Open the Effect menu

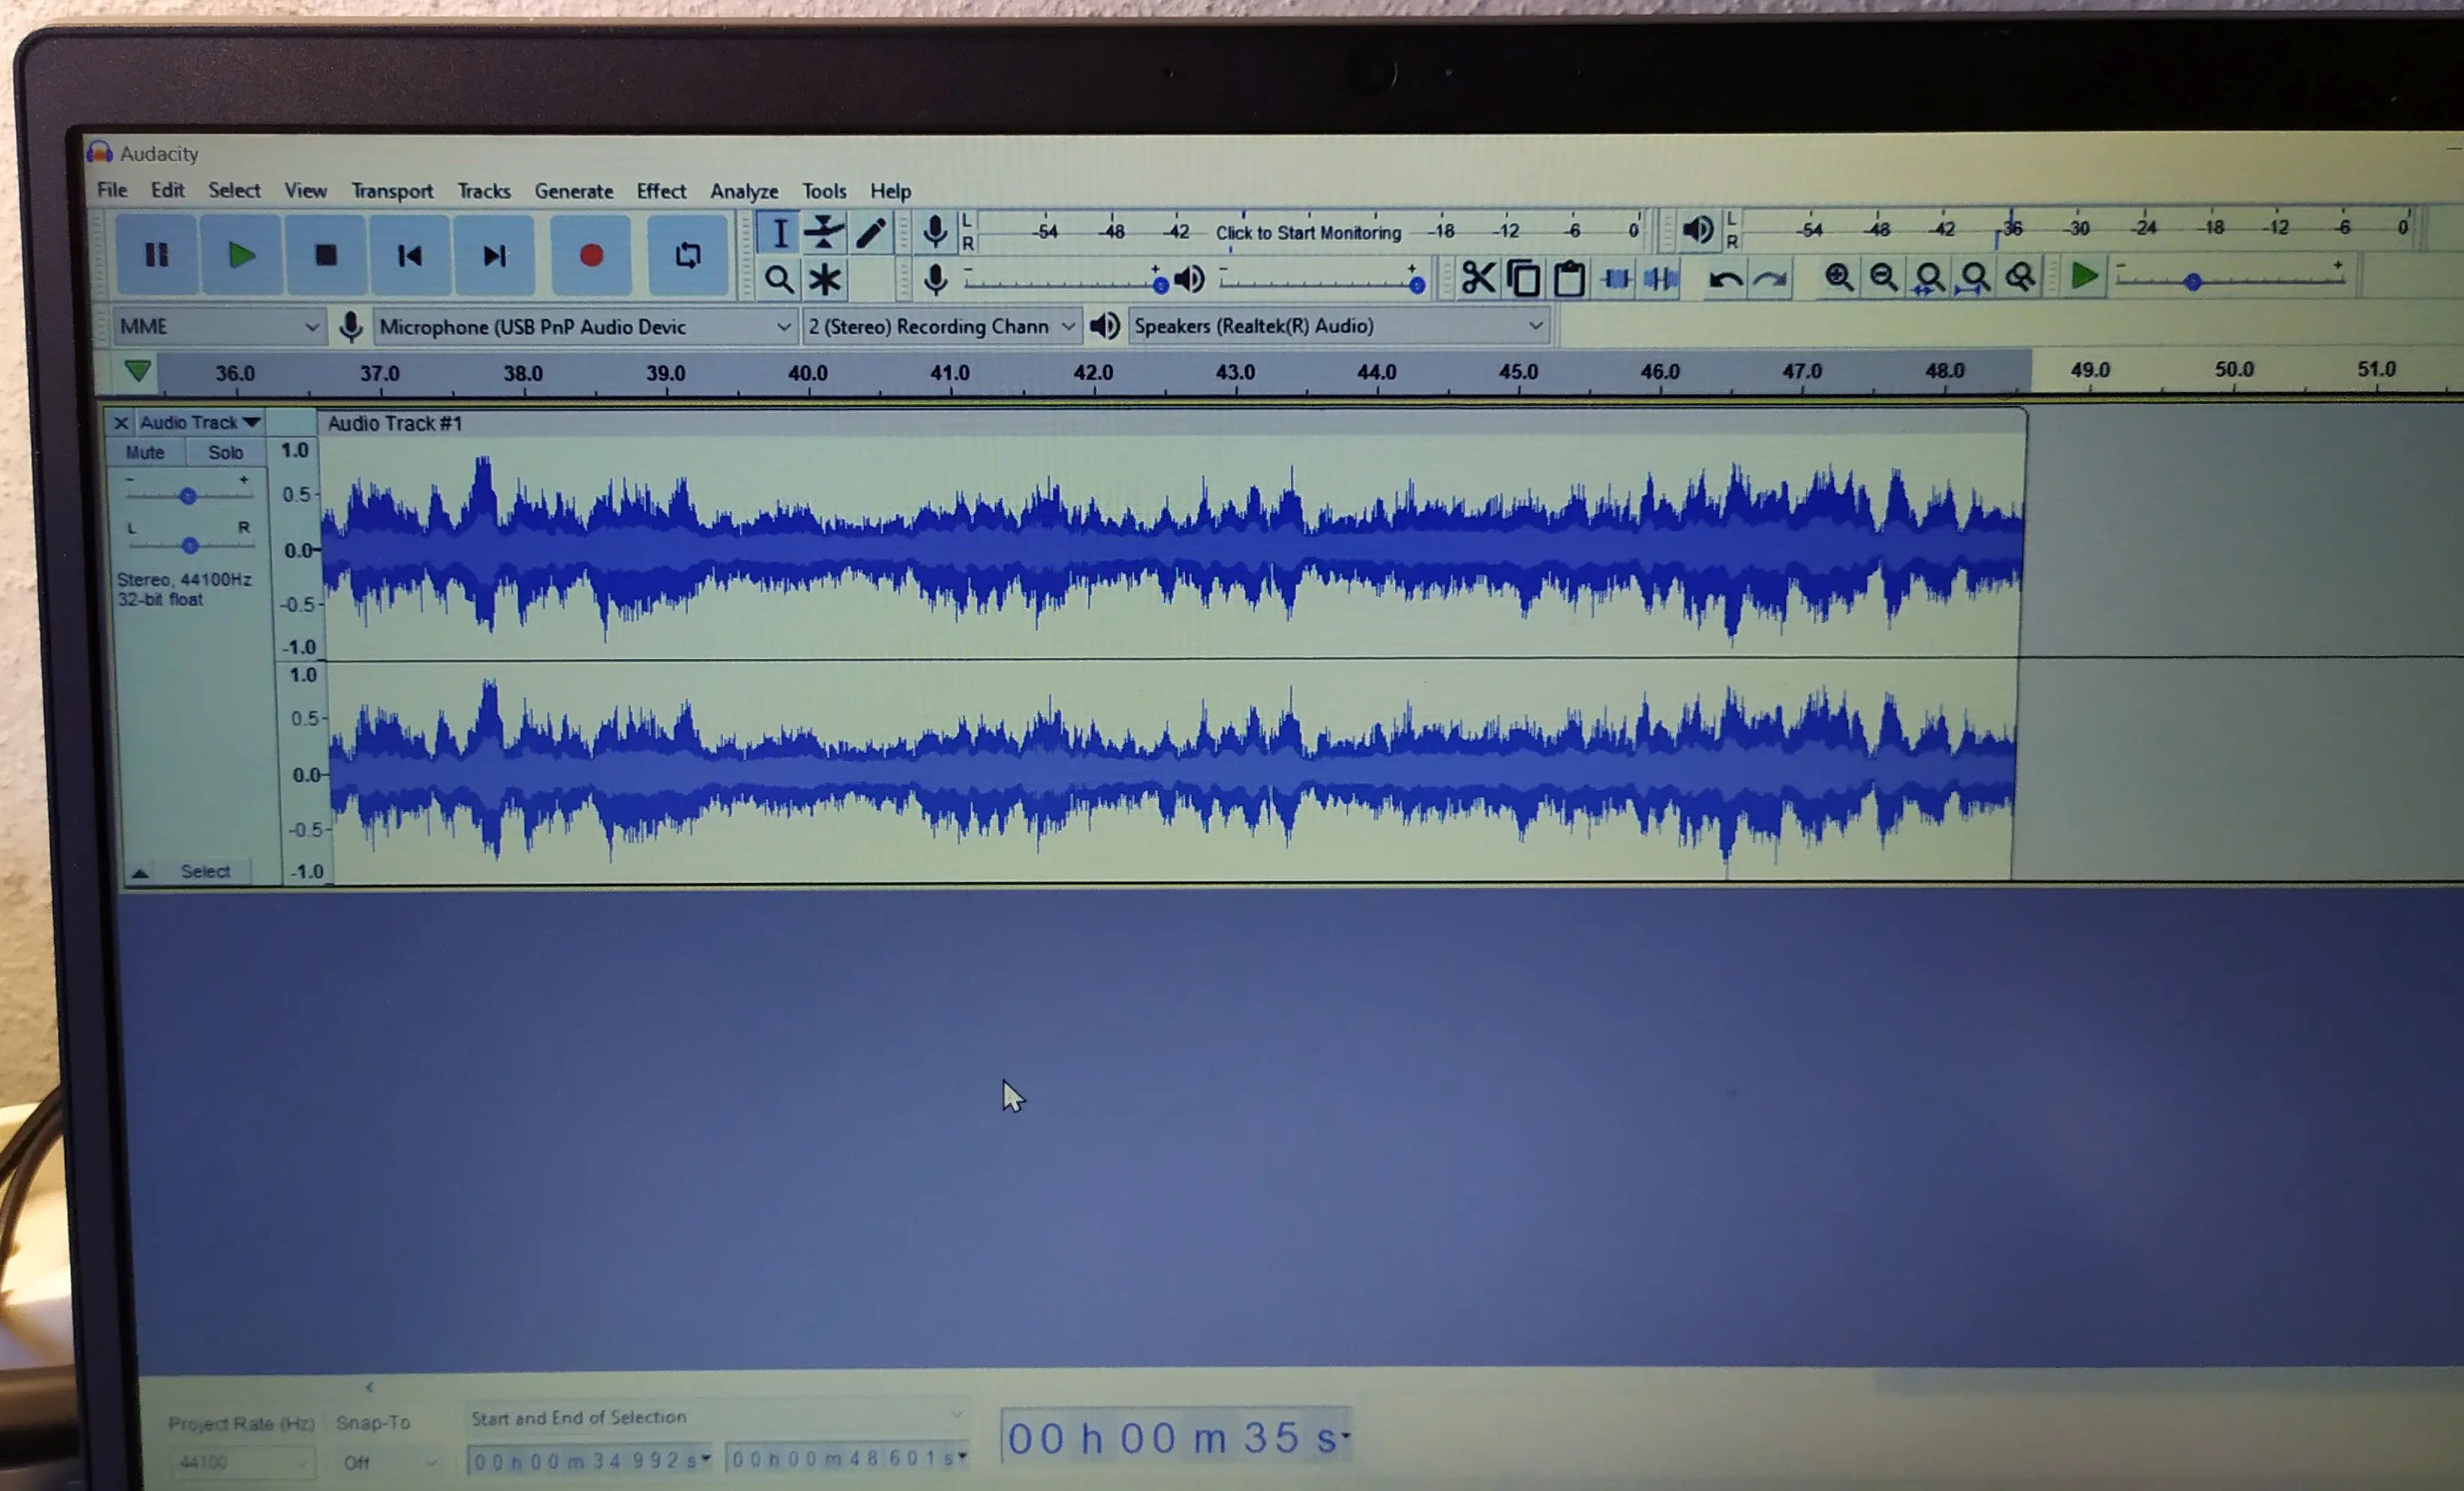pyautogui.click(x=661, y=191)
